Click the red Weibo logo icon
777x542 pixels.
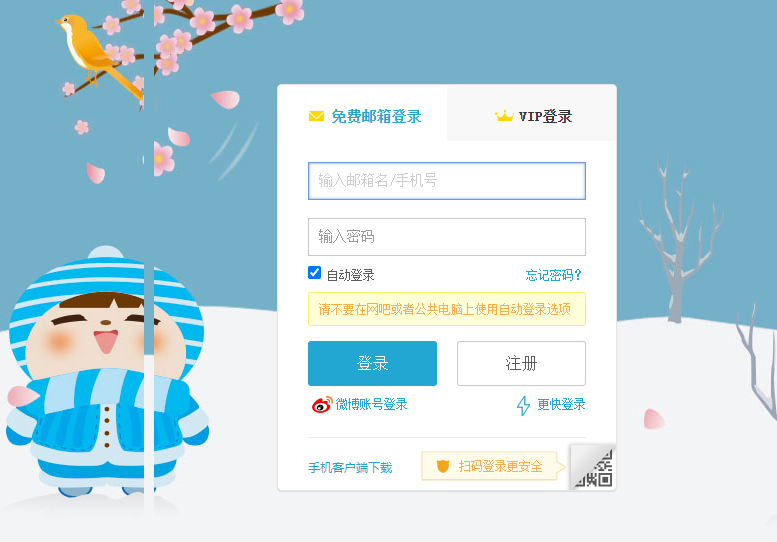[x=322, y=405]
